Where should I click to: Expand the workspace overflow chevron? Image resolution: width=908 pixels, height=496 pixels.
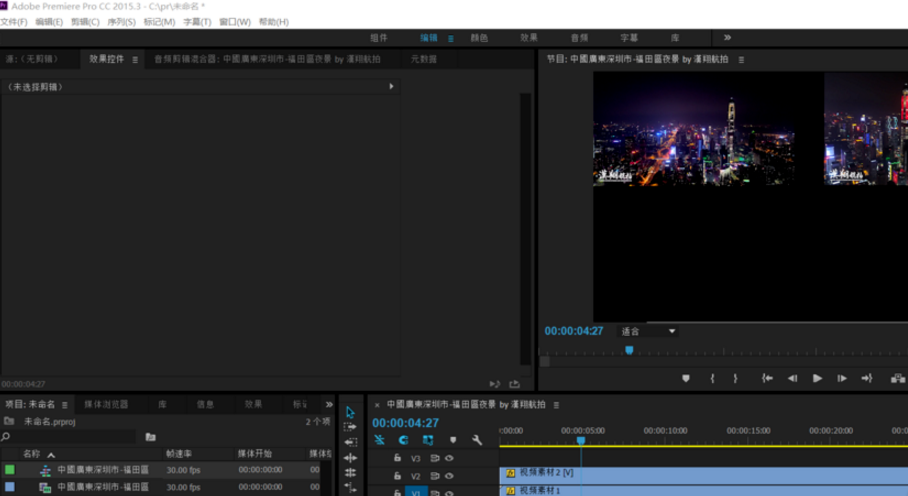[727, 37]
